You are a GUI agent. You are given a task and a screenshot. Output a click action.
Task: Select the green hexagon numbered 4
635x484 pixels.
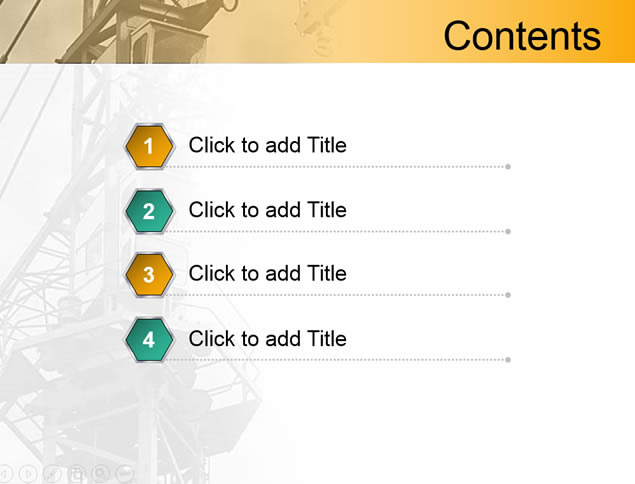coord(149,339)
